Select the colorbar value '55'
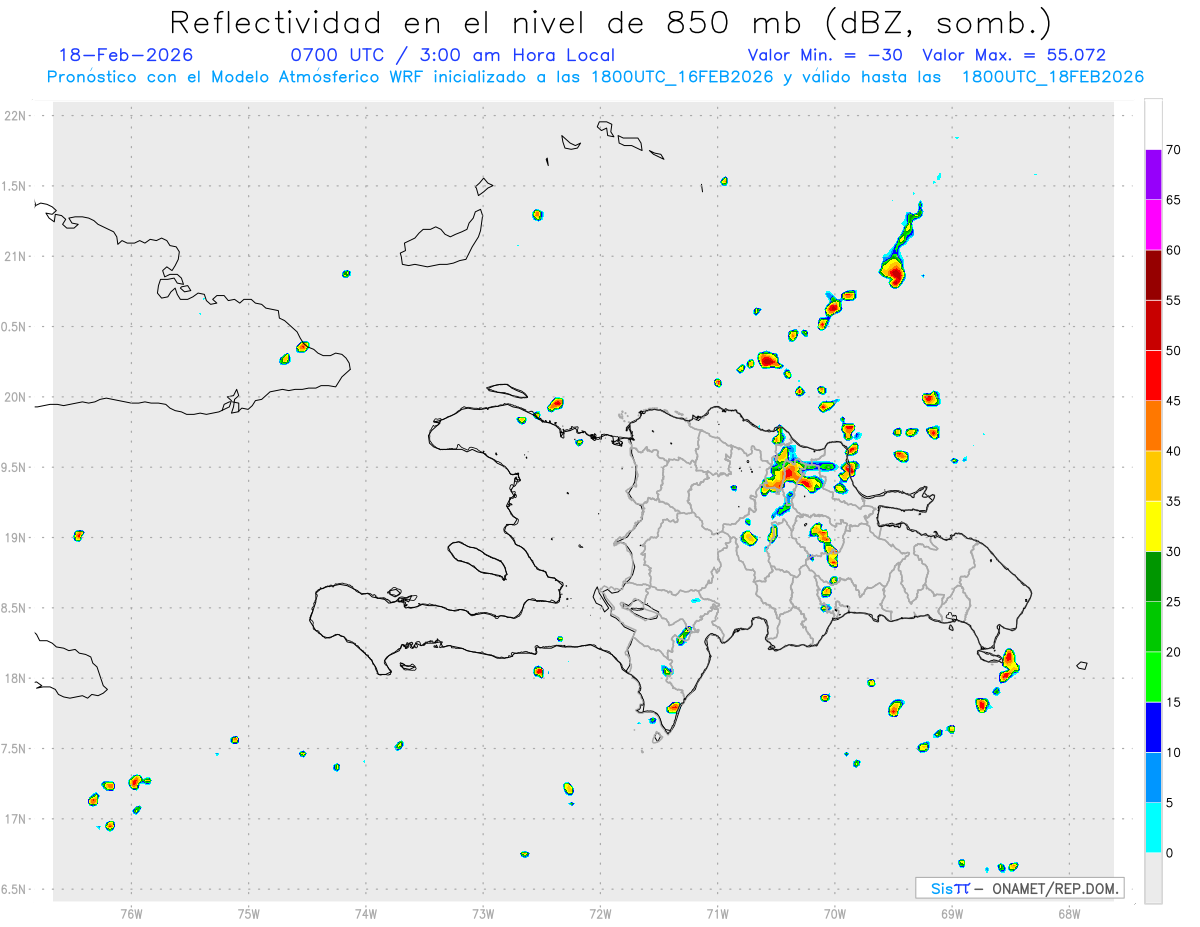 coord(1173,300)
